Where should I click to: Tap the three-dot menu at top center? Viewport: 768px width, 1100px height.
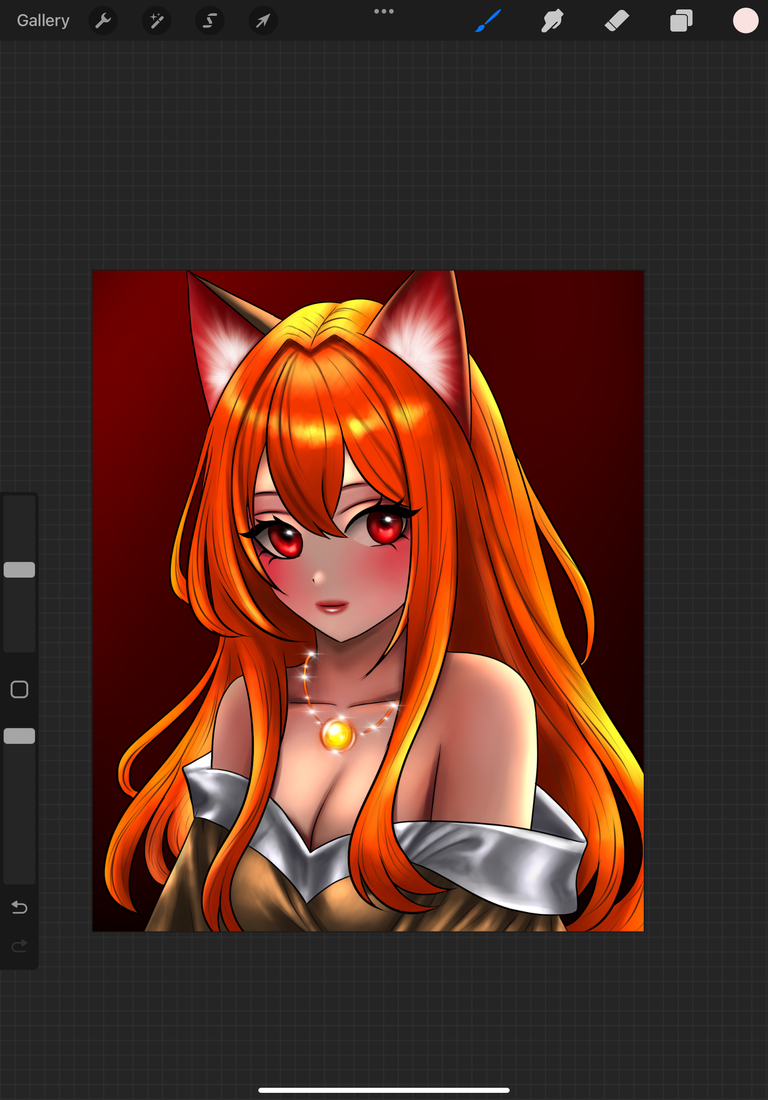click(384, 11)
